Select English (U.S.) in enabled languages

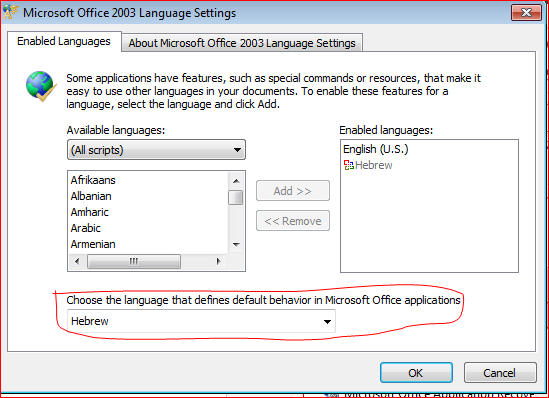pyautogui.click(x=376, y=149)
